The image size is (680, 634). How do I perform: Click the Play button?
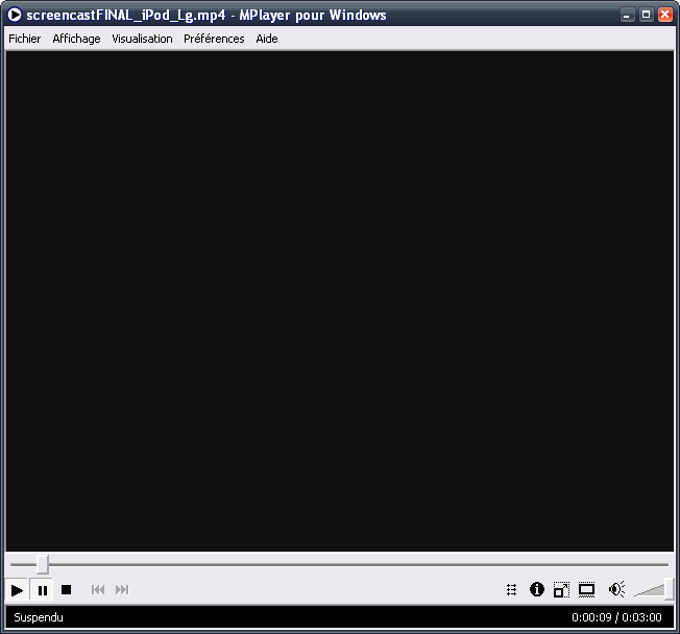tap(16, 590)
